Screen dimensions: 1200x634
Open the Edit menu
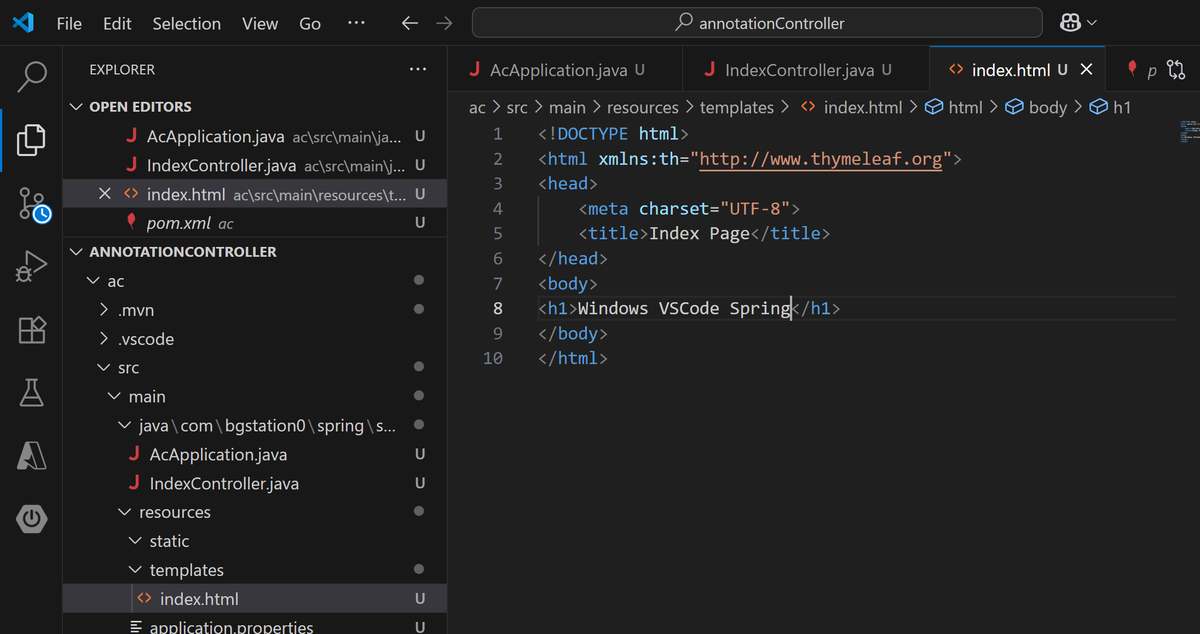pos(117,23)
